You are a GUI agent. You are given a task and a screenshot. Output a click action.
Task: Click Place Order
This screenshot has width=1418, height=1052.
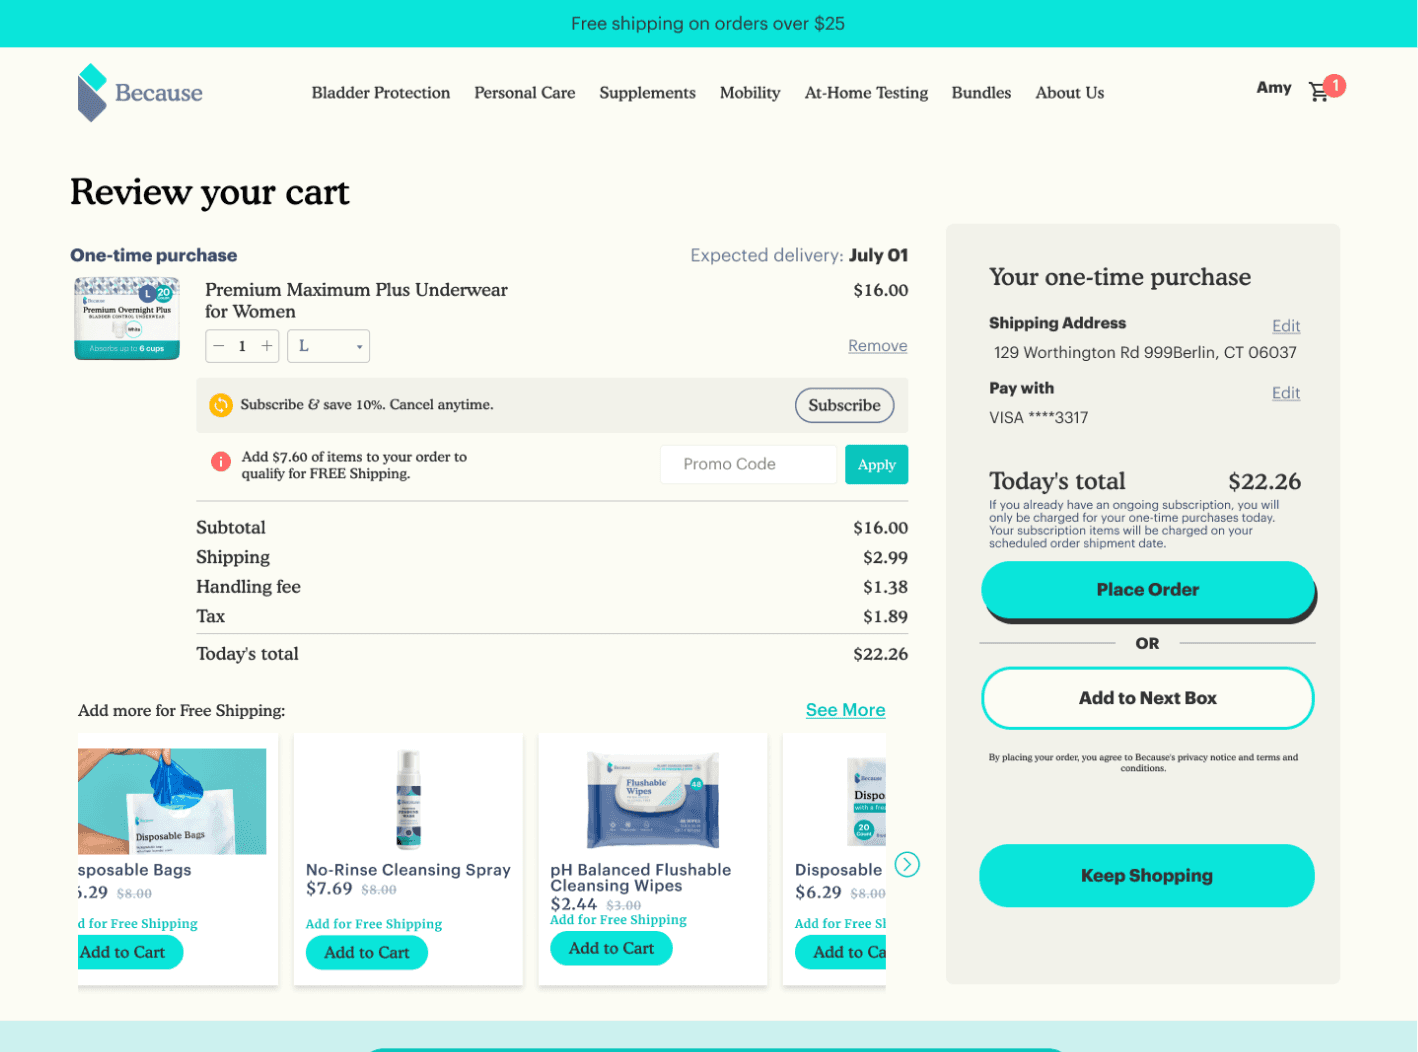[x=1148, y=590]
